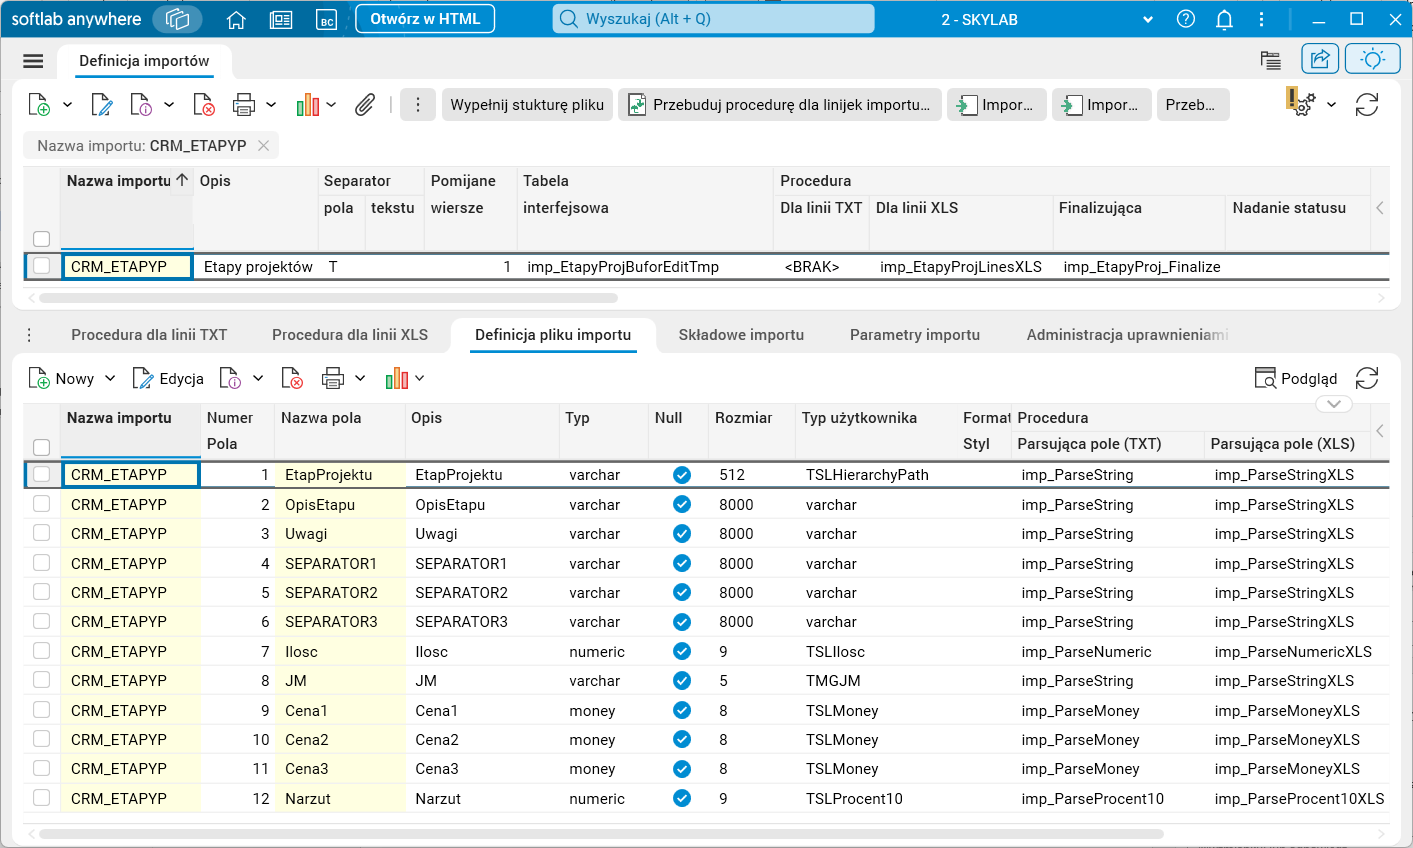Click the help question mark icon
The height and width of the screenshot is (848, 1413).
(1186, 19)
